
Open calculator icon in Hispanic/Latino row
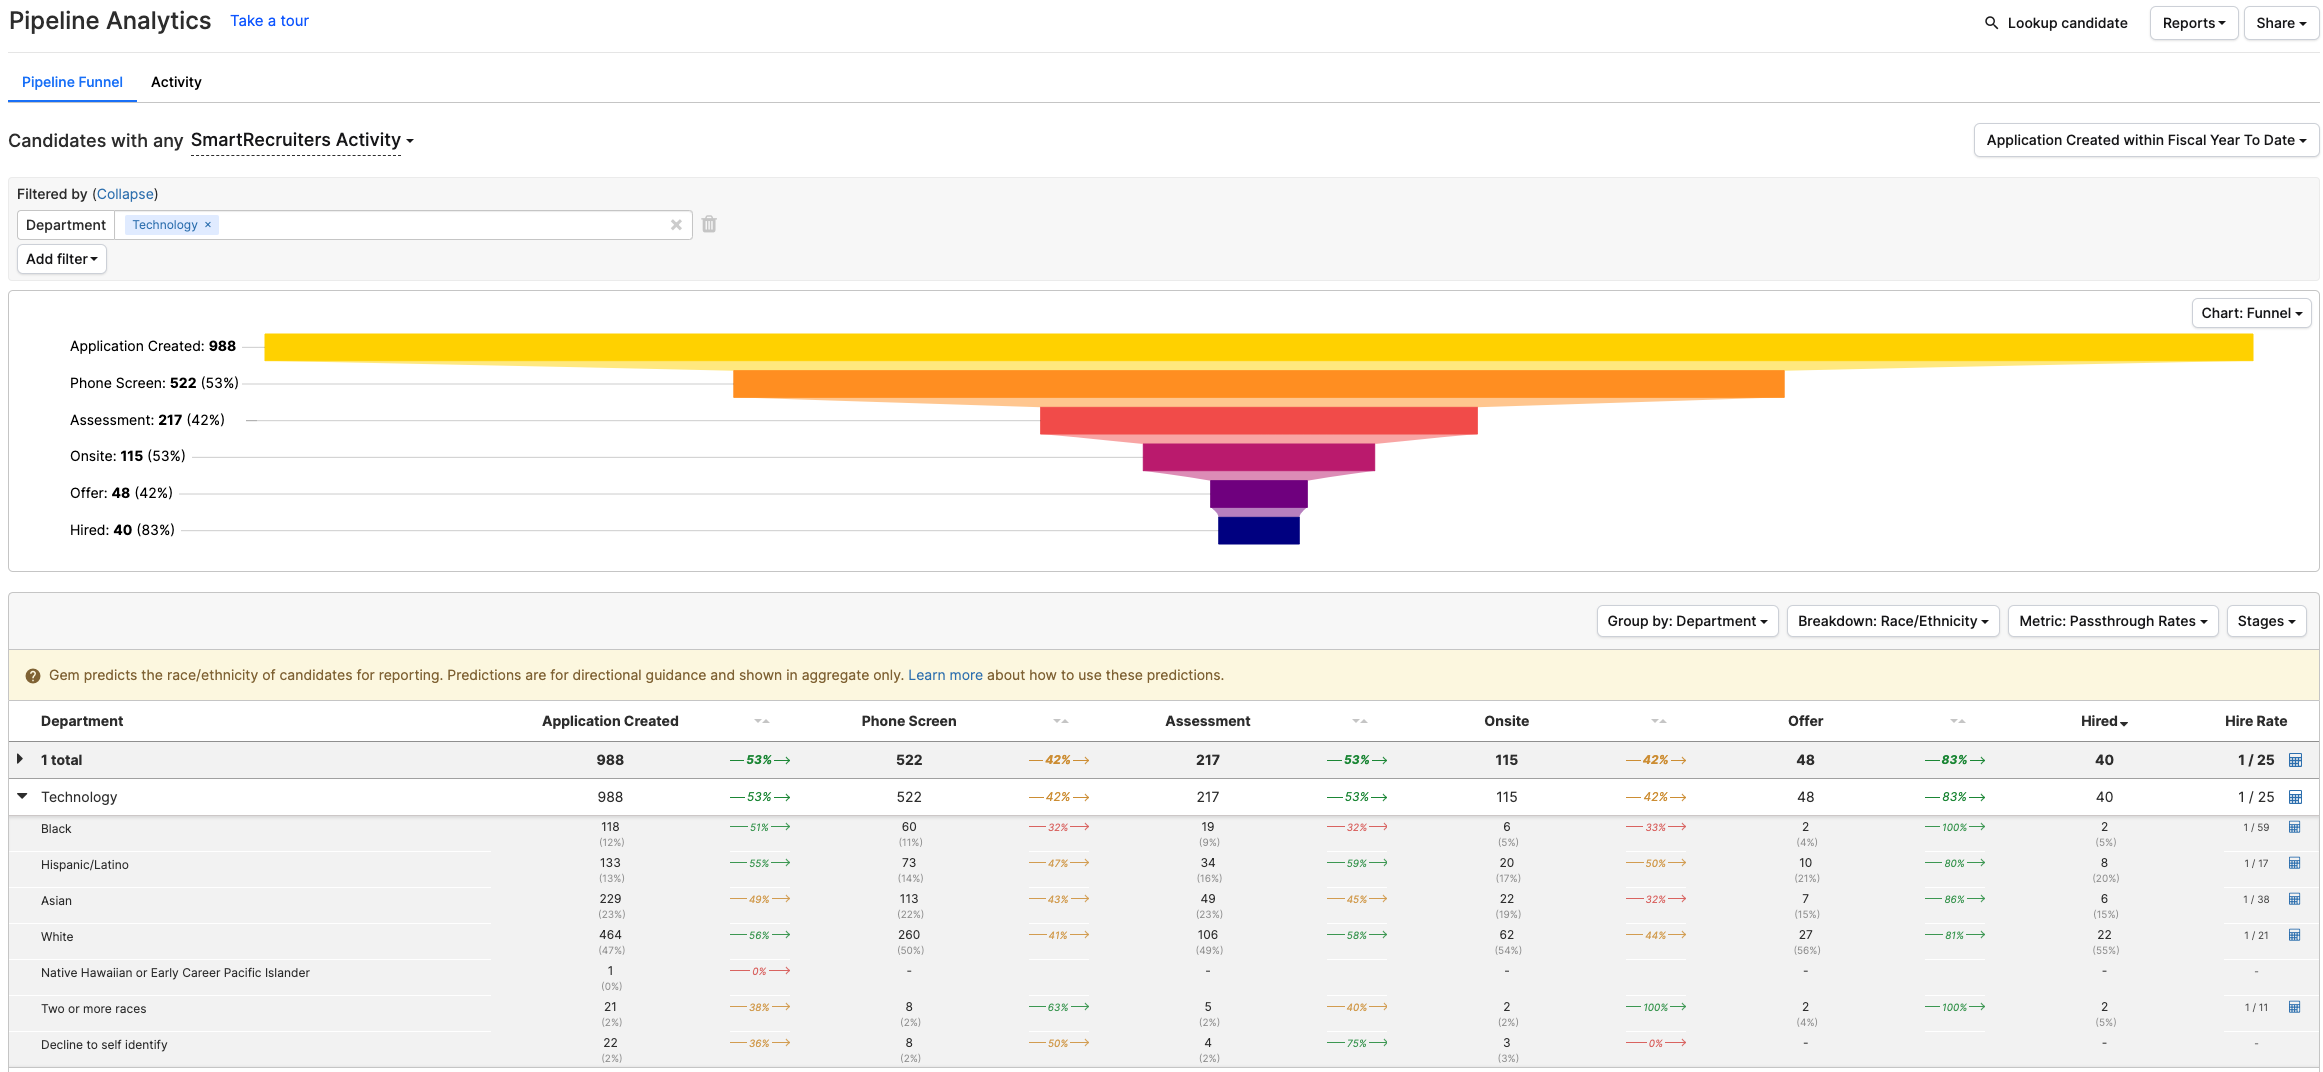point(2295,863)
